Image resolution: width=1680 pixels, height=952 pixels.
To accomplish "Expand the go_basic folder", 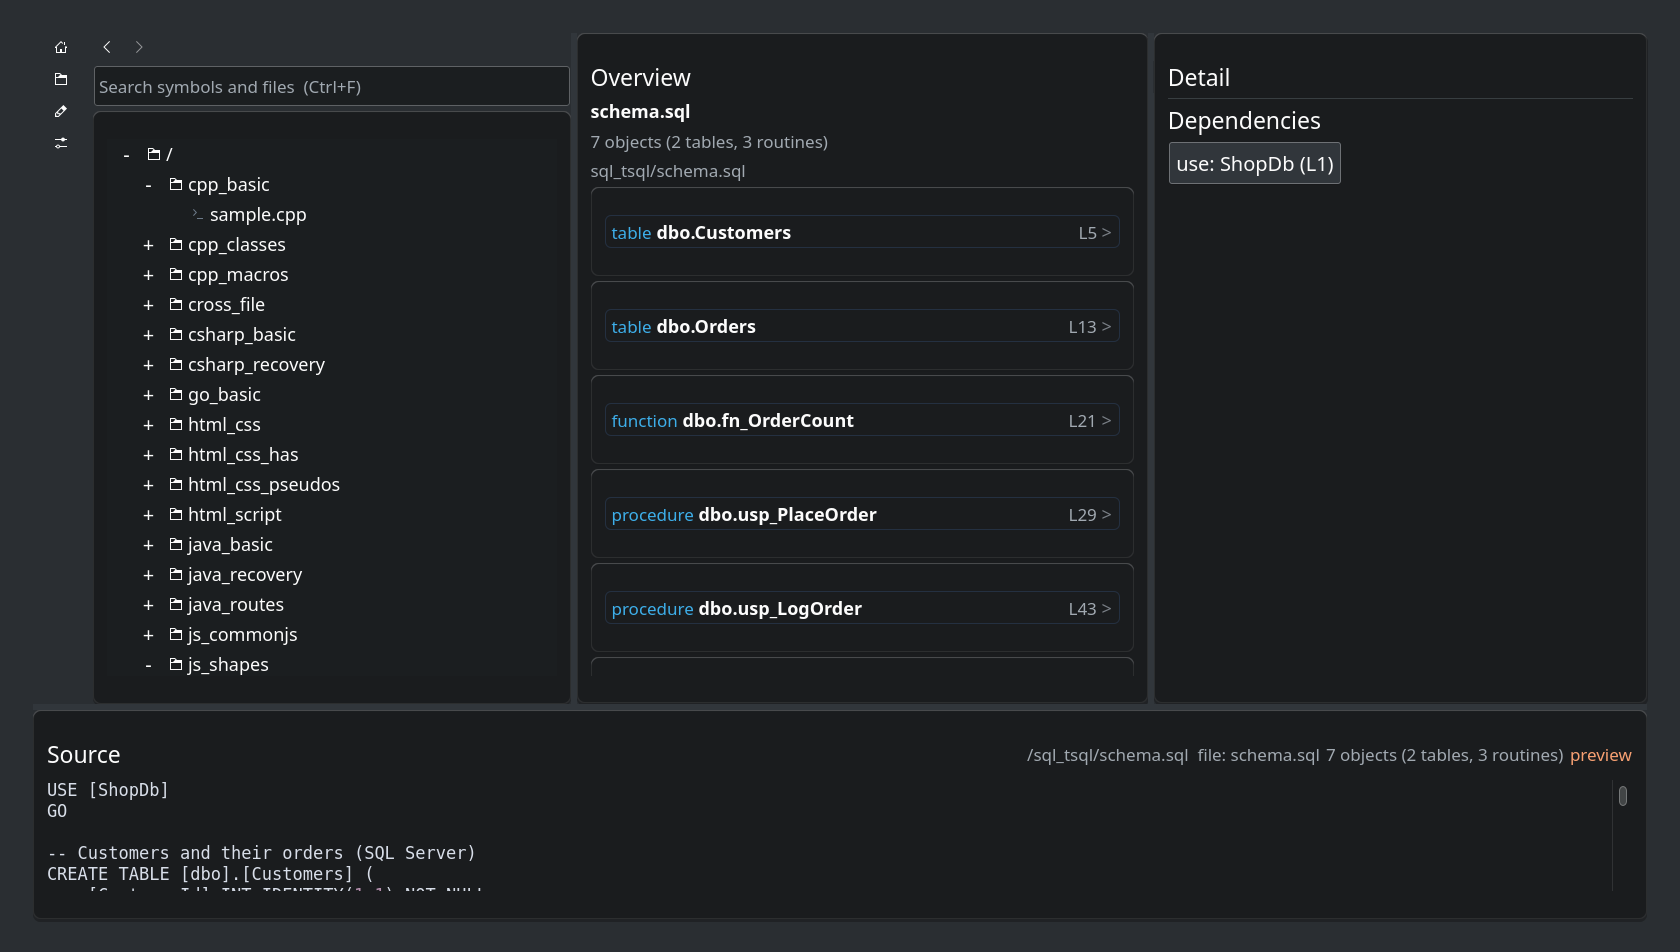I will point(148,395).
